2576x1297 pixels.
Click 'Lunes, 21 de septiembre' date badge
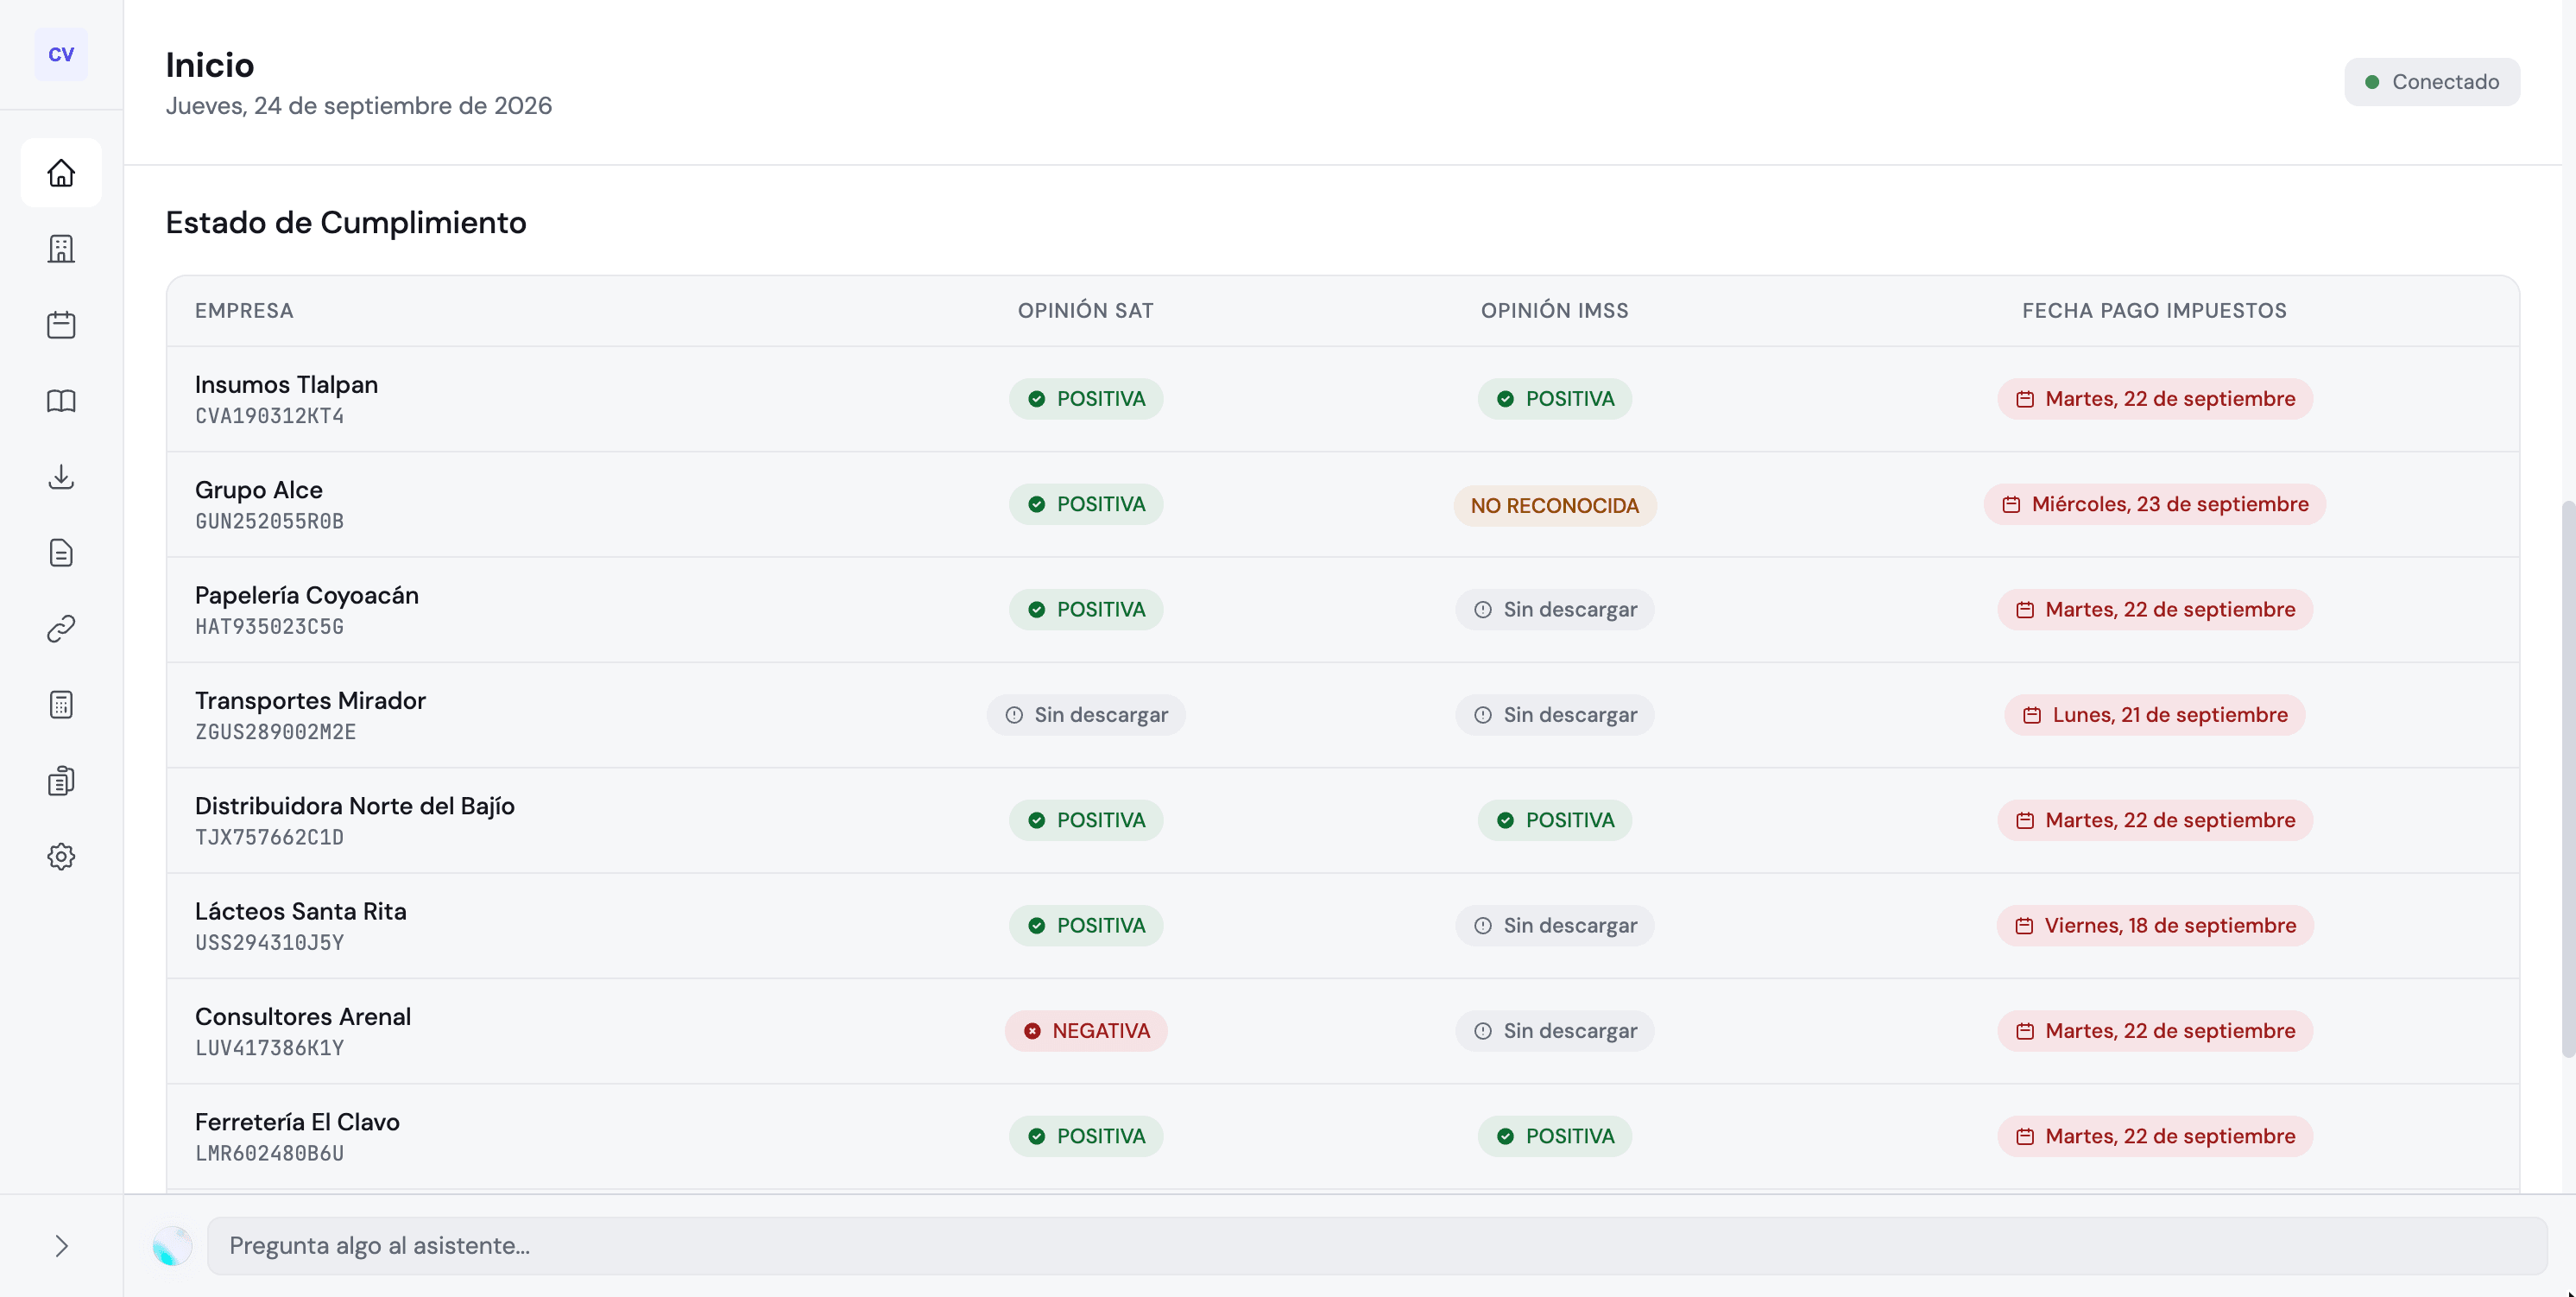(x=2155, y=715)
